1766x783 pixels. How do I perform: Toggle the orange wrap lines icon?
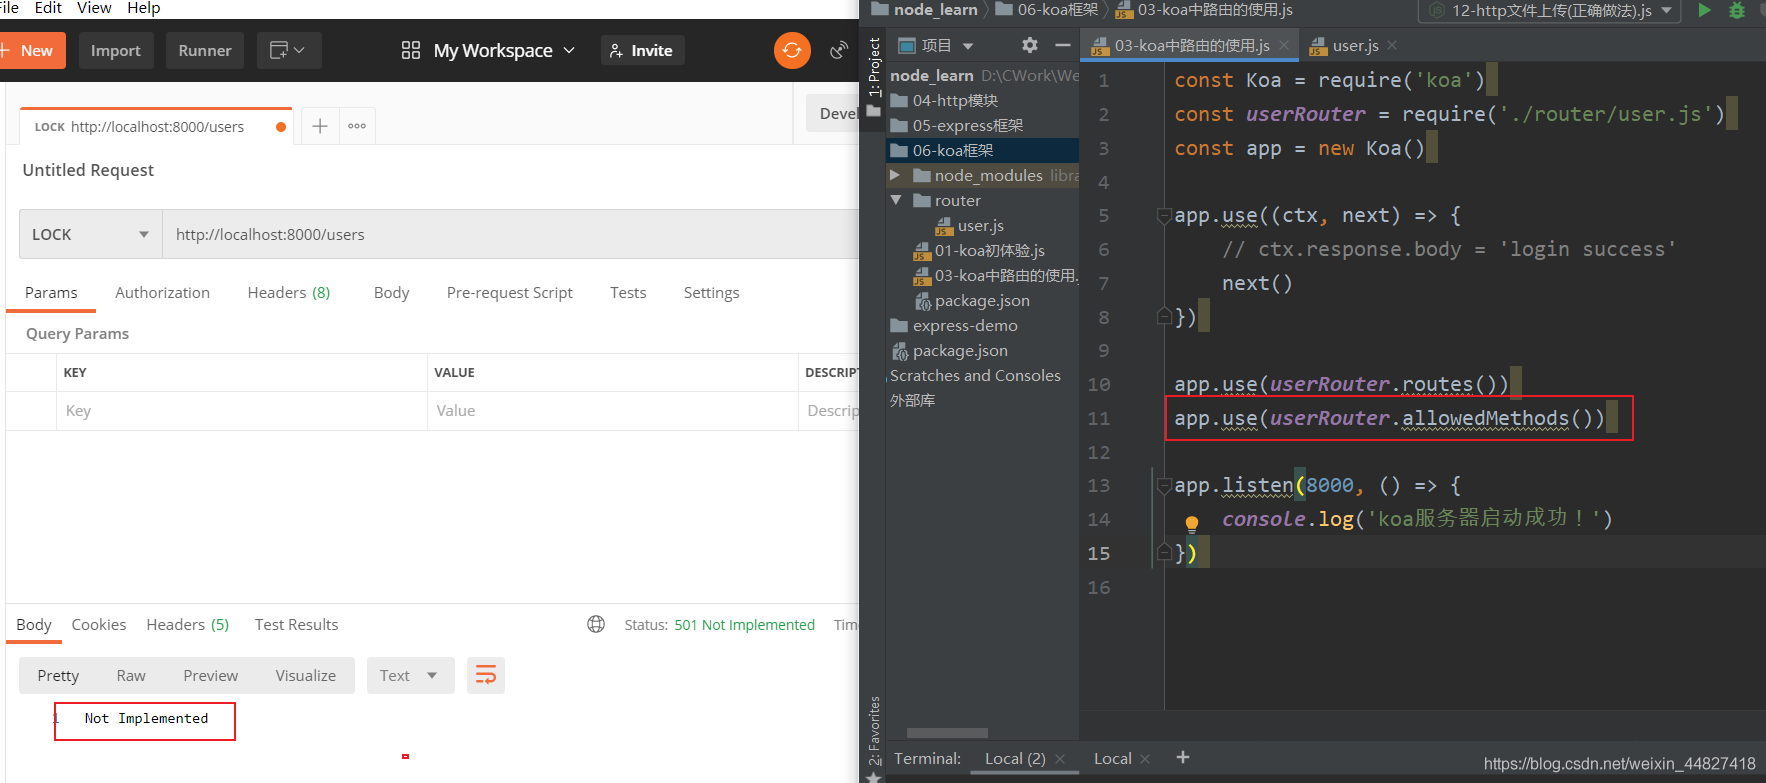tap(486, 675)
